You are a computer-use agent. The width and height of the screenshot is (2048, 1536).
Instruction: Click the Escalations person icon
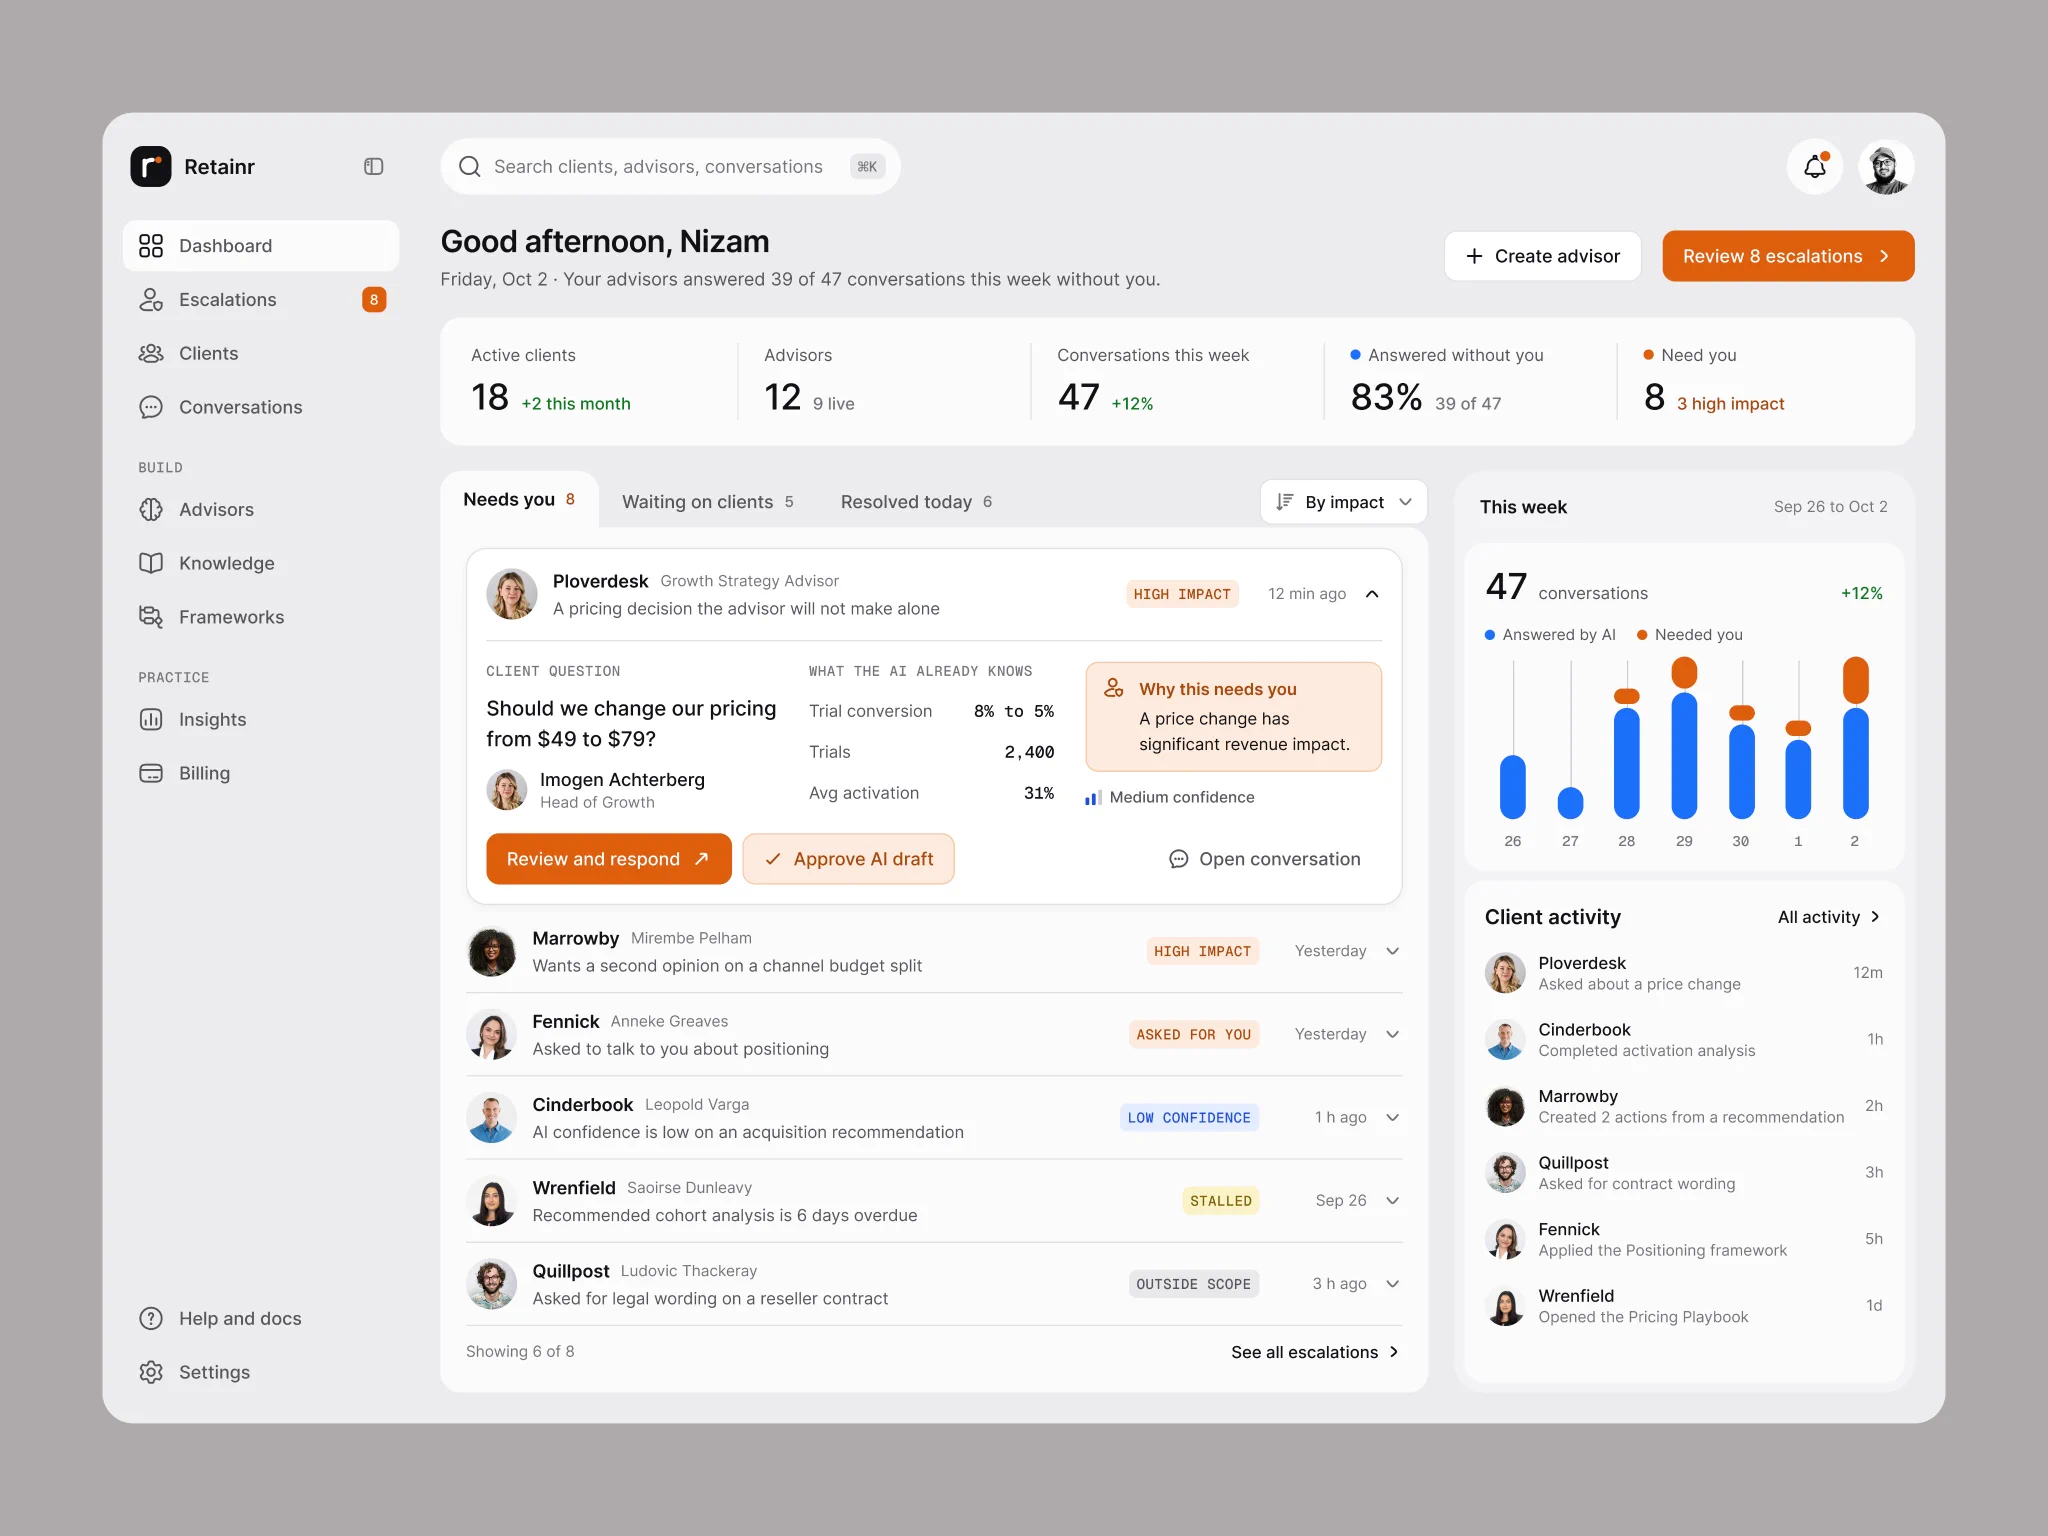coord(151,300)
